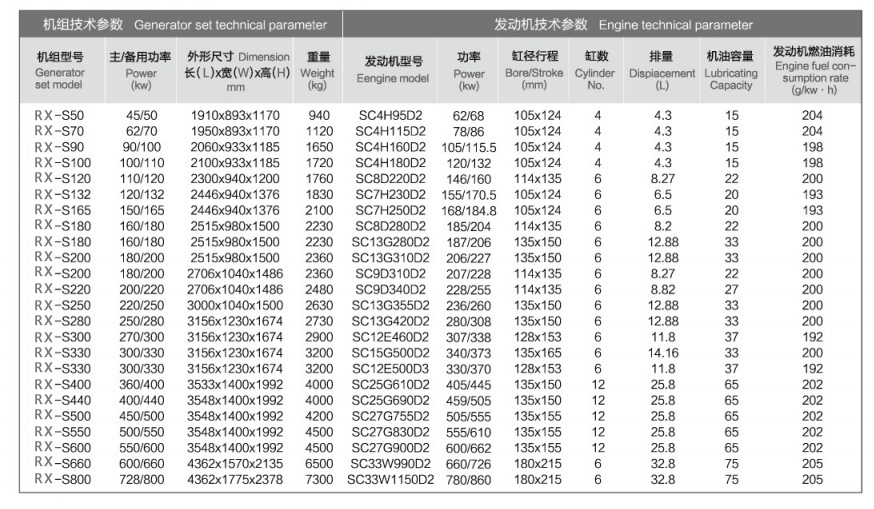Click the RX-S100 model cell
This screenshot has height=509, width=874.
point(62,163)
